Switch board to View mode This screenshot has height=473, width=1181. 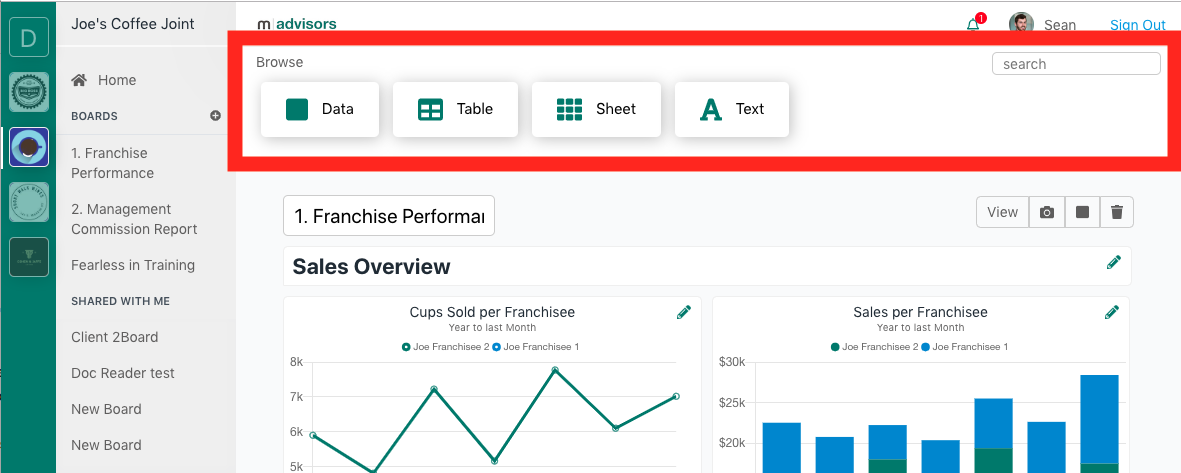point(1002,212)
